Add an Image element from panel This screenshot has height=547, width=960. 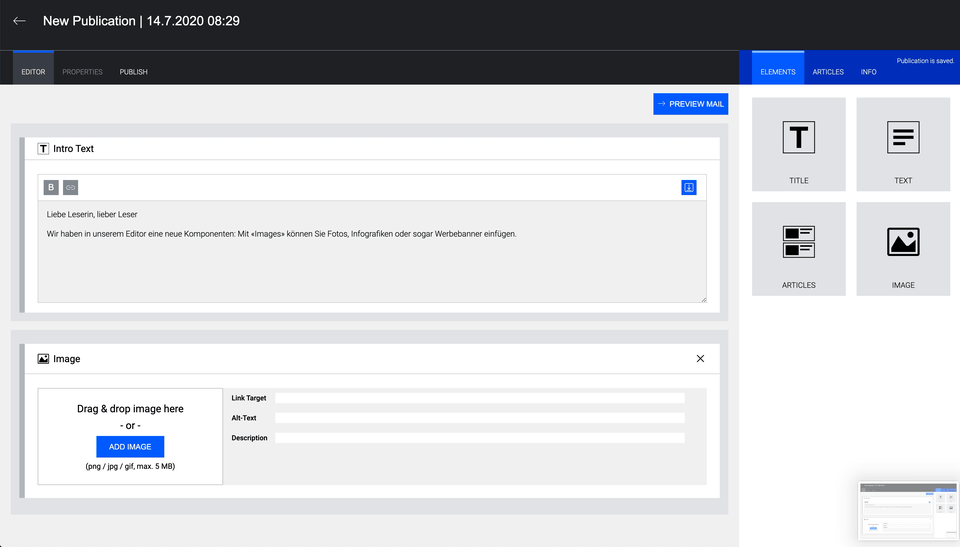(903, 249)
